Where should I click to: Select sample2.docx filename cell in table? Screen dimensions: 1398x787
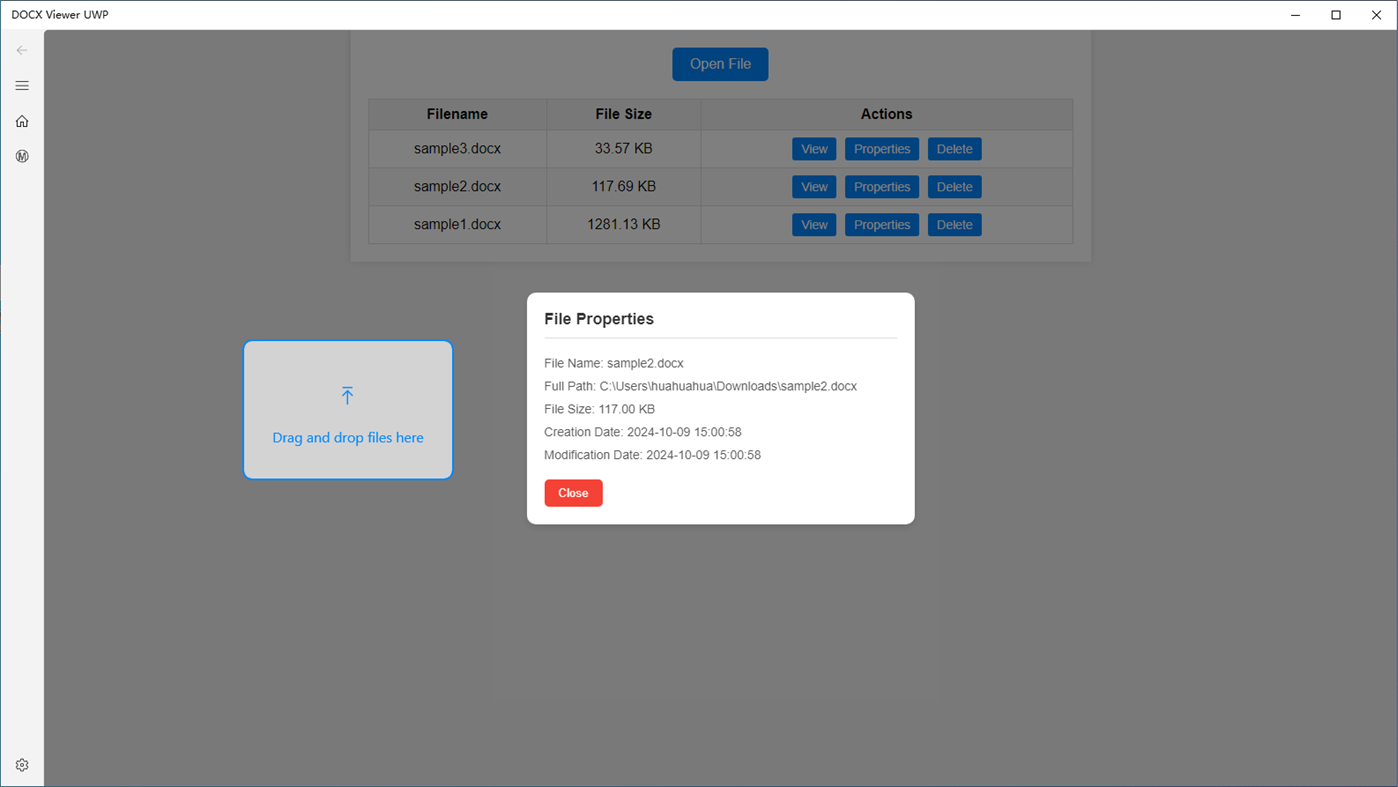pyautogui.click(x=457, y=187)
